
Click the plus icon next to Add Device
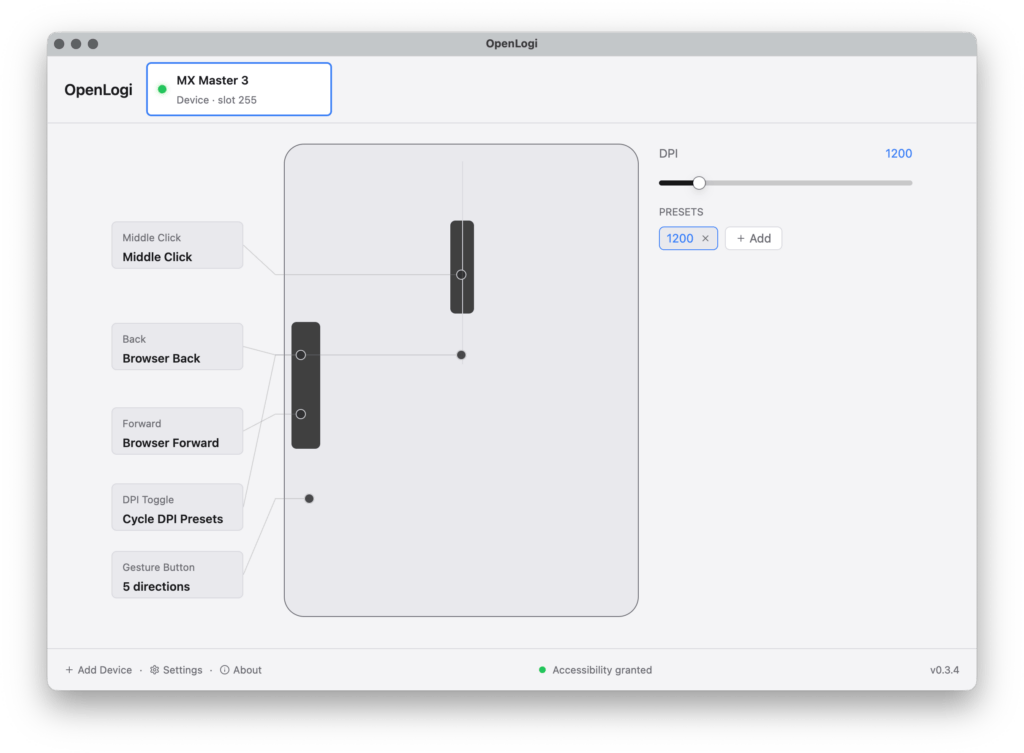click(69, 670)
